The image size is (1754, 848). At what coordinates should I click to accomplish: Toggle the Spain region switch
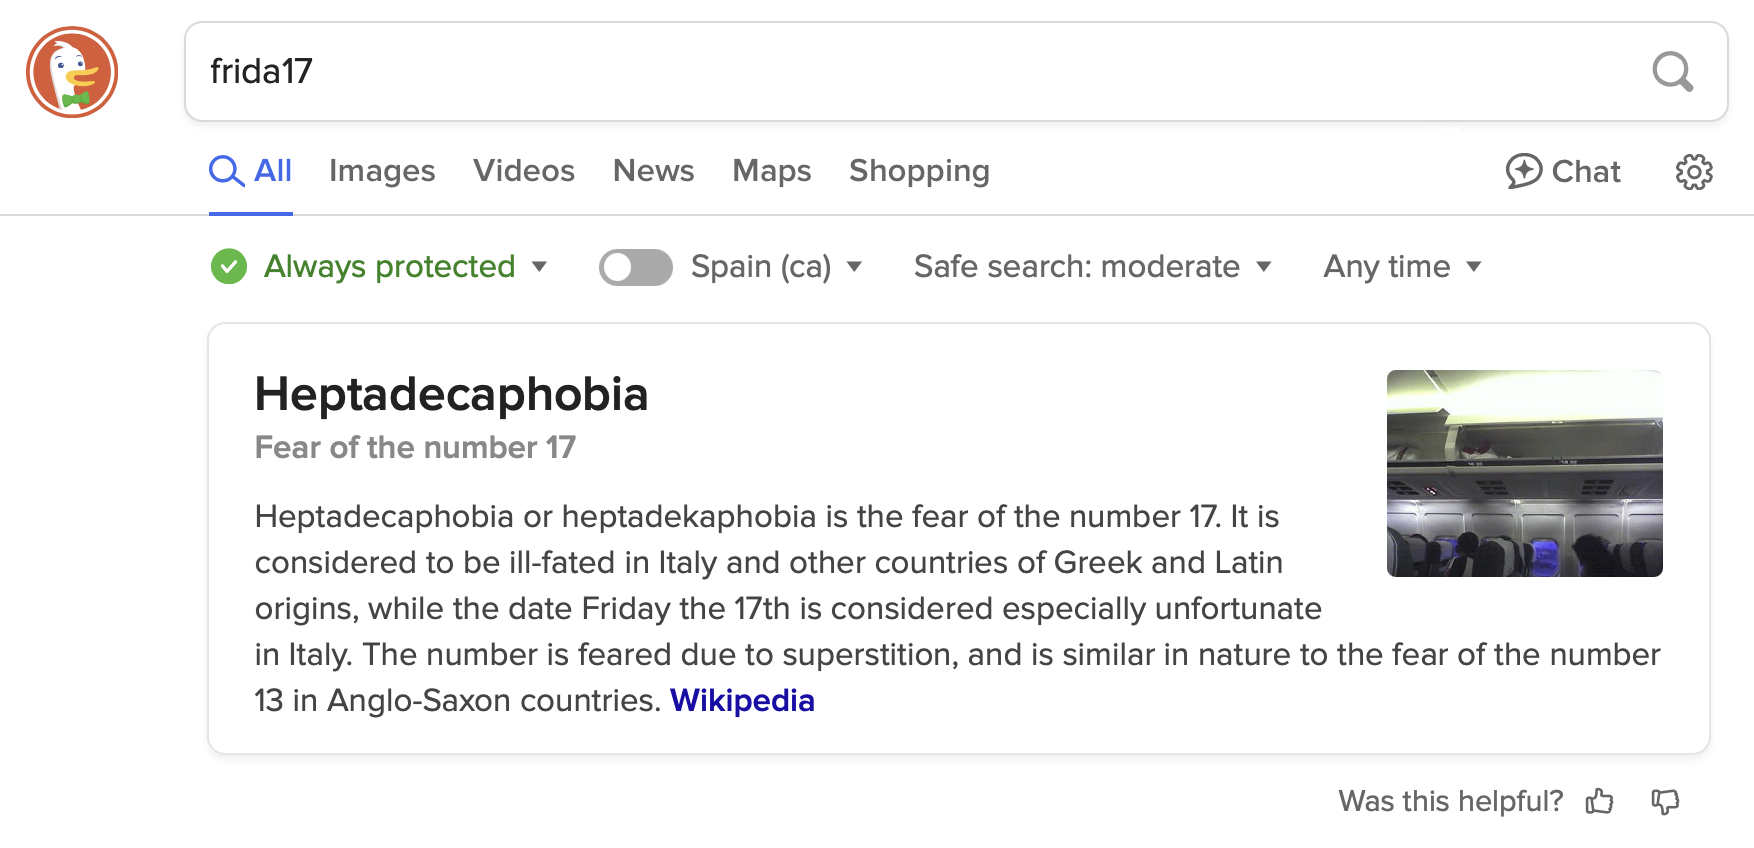point(636,267)
